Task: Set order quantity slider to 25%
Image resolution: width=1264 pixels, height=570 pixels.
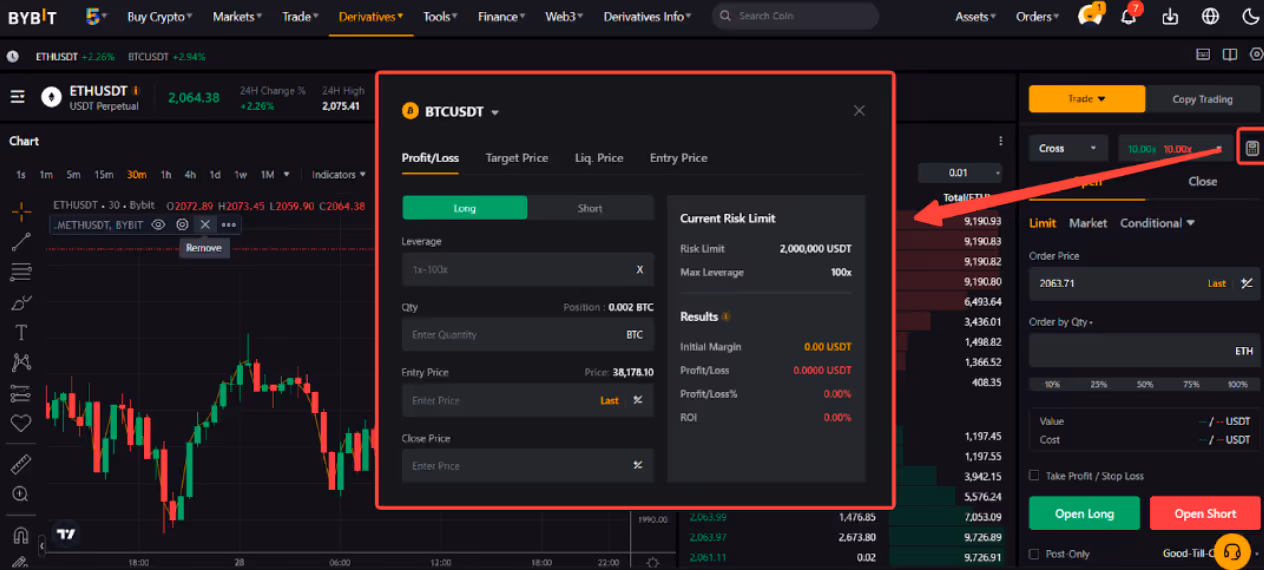Action: click(x=1099, y=384)
